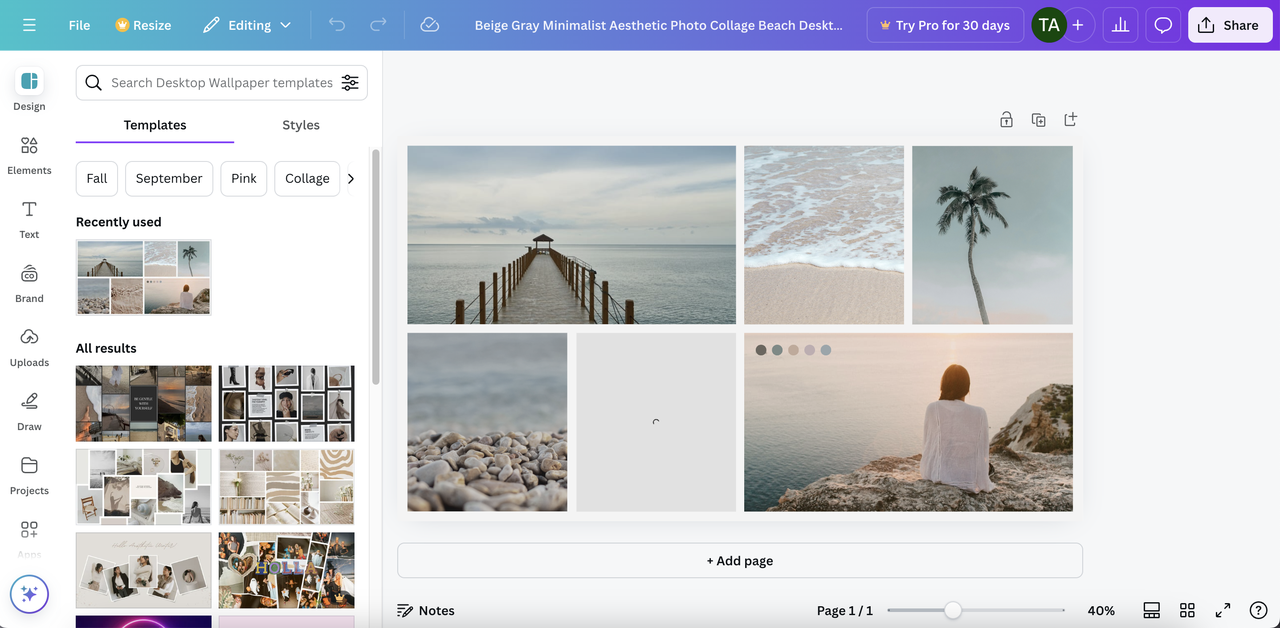Select the beige swirl collage template thumbnail
This screenshot has width=1280, height=628.
point(287,487)
